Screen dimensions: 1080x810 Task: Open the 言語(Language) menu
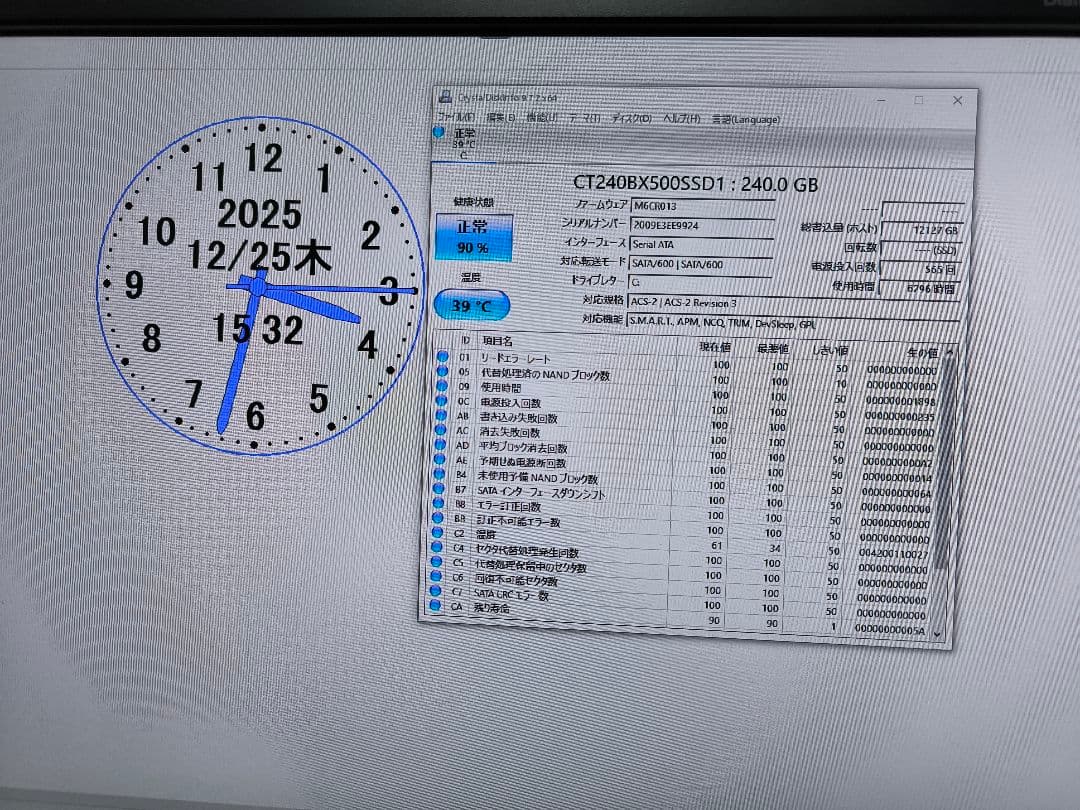pyautogui.click(x=745, y=119)
